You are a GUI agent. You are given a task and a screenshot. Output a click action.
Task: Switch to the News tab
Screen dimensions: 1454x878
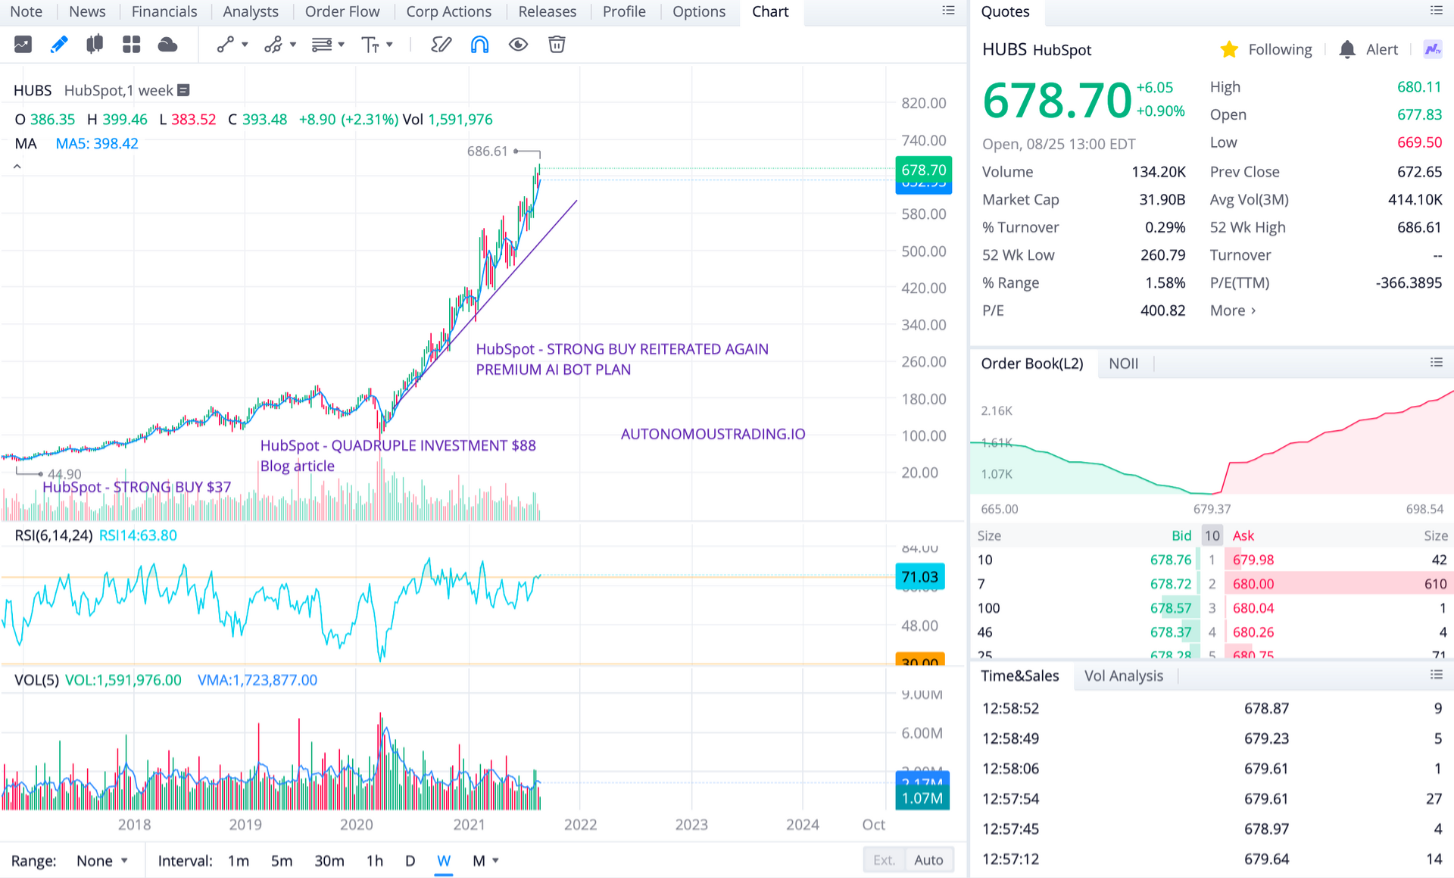(87, 12)
